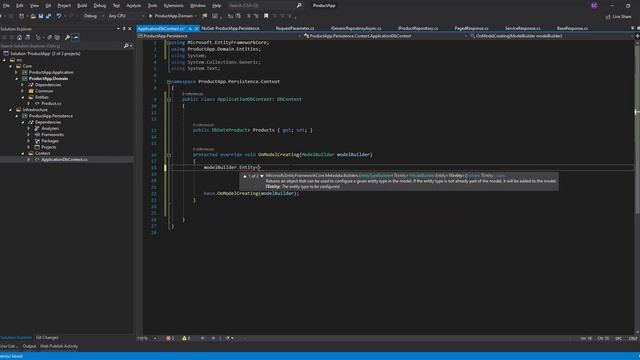Screen dimensions: 640x360
Task: Collapse the Core folder node
Action: [x=11, y=66]
